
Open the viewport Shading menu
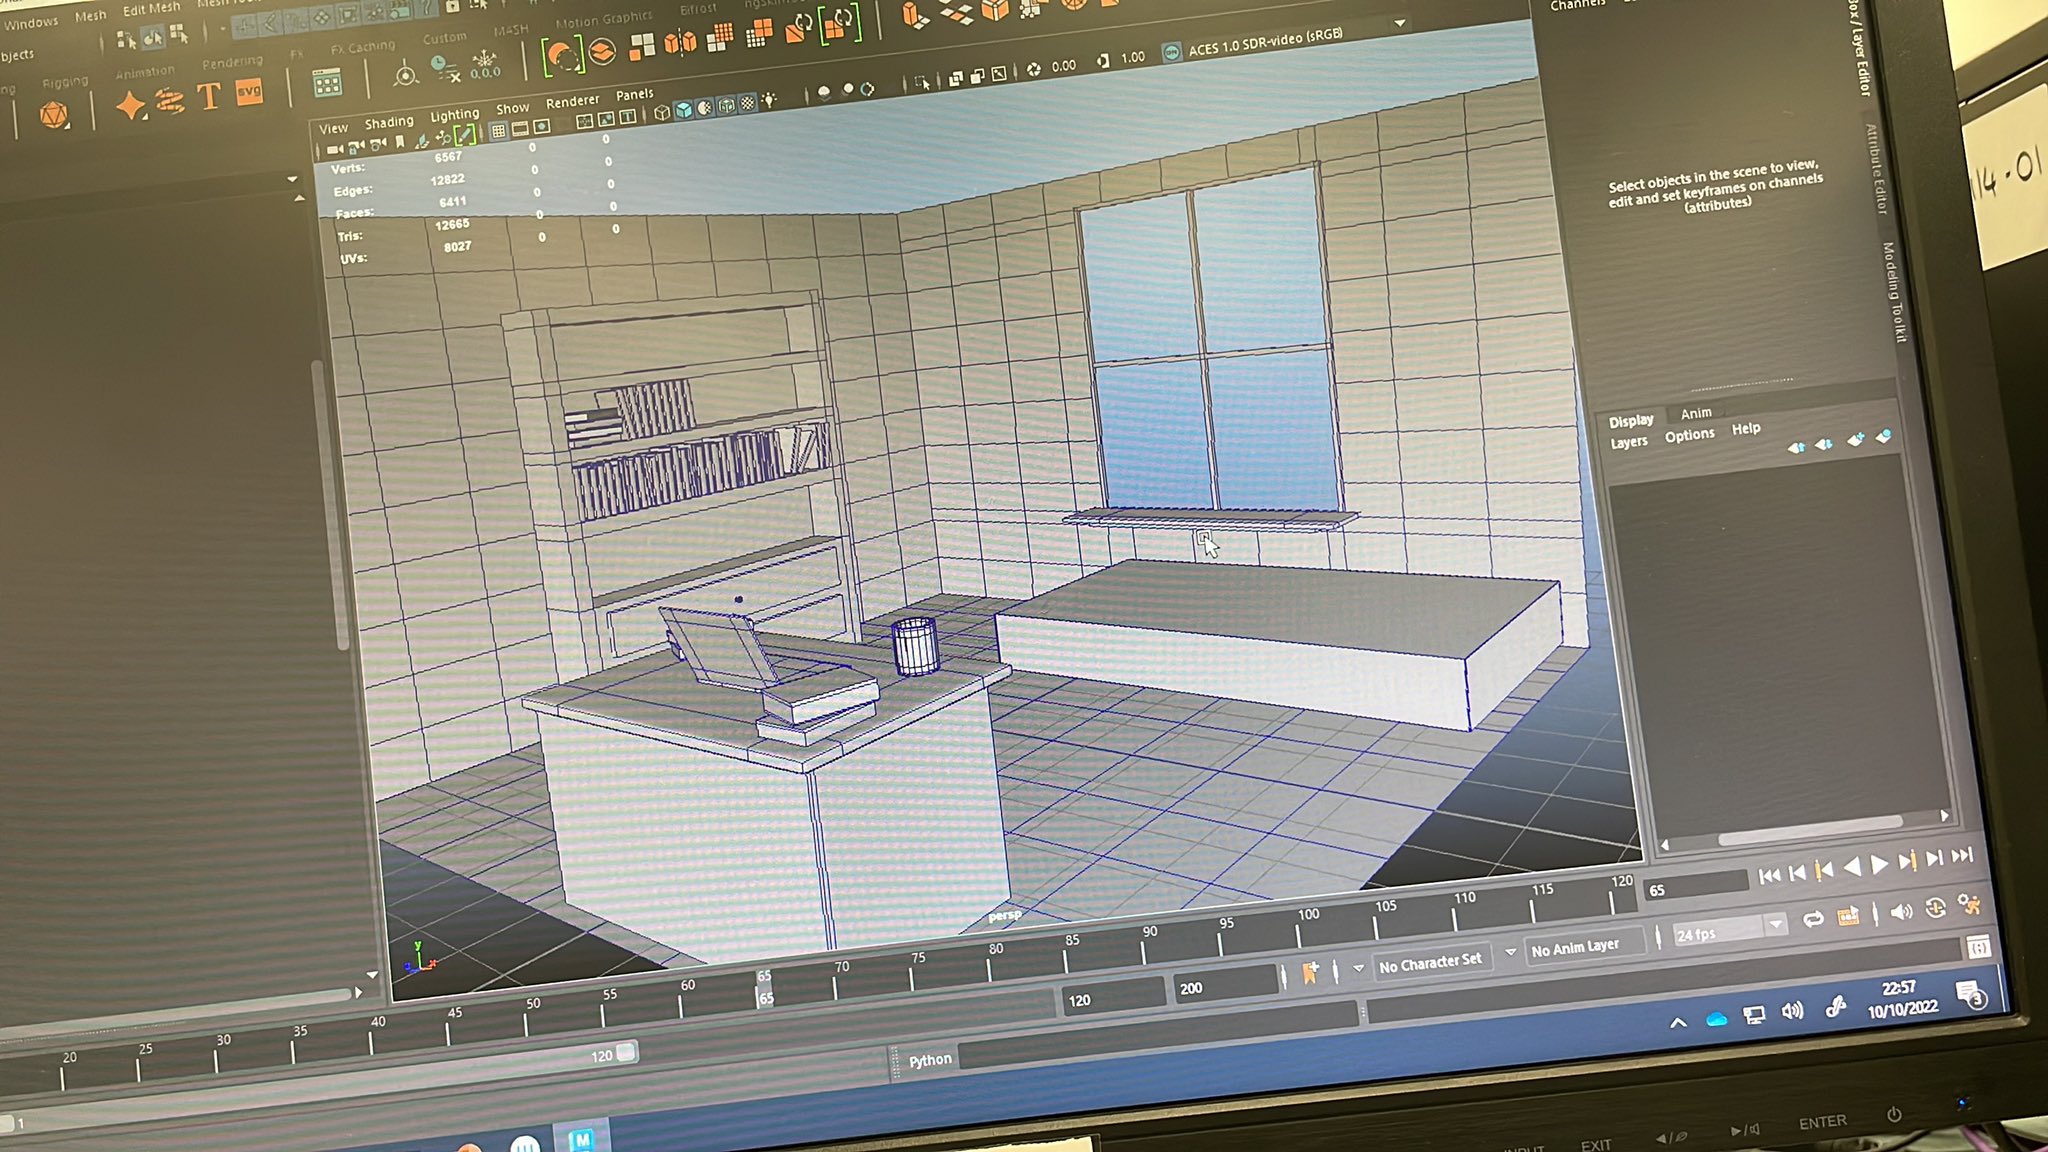tap(388, 122)
